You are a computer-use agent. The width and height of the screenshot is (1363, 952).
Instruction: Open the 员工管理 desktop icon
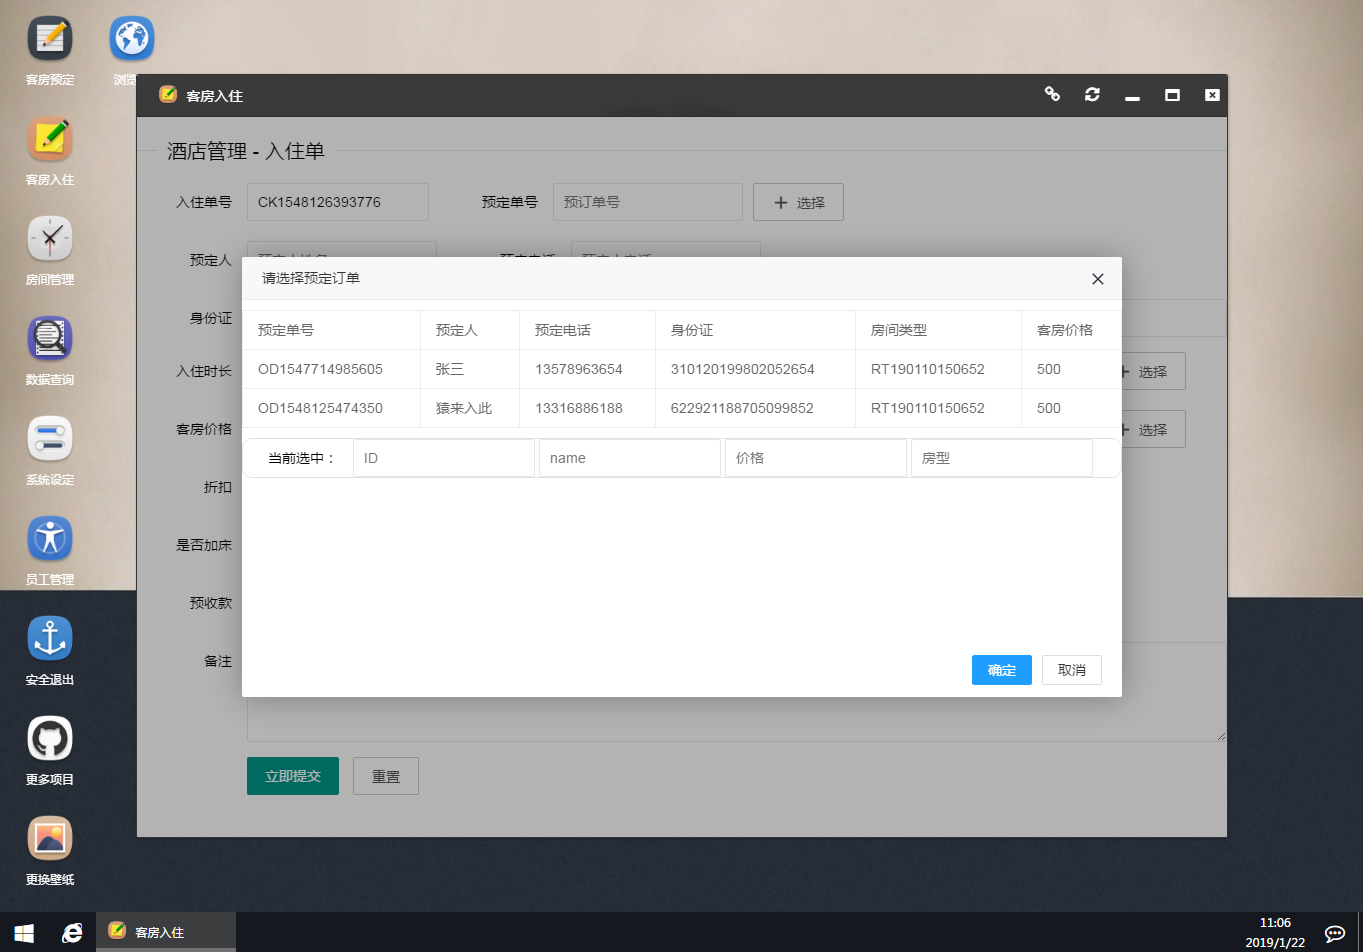tap(50, 539)
